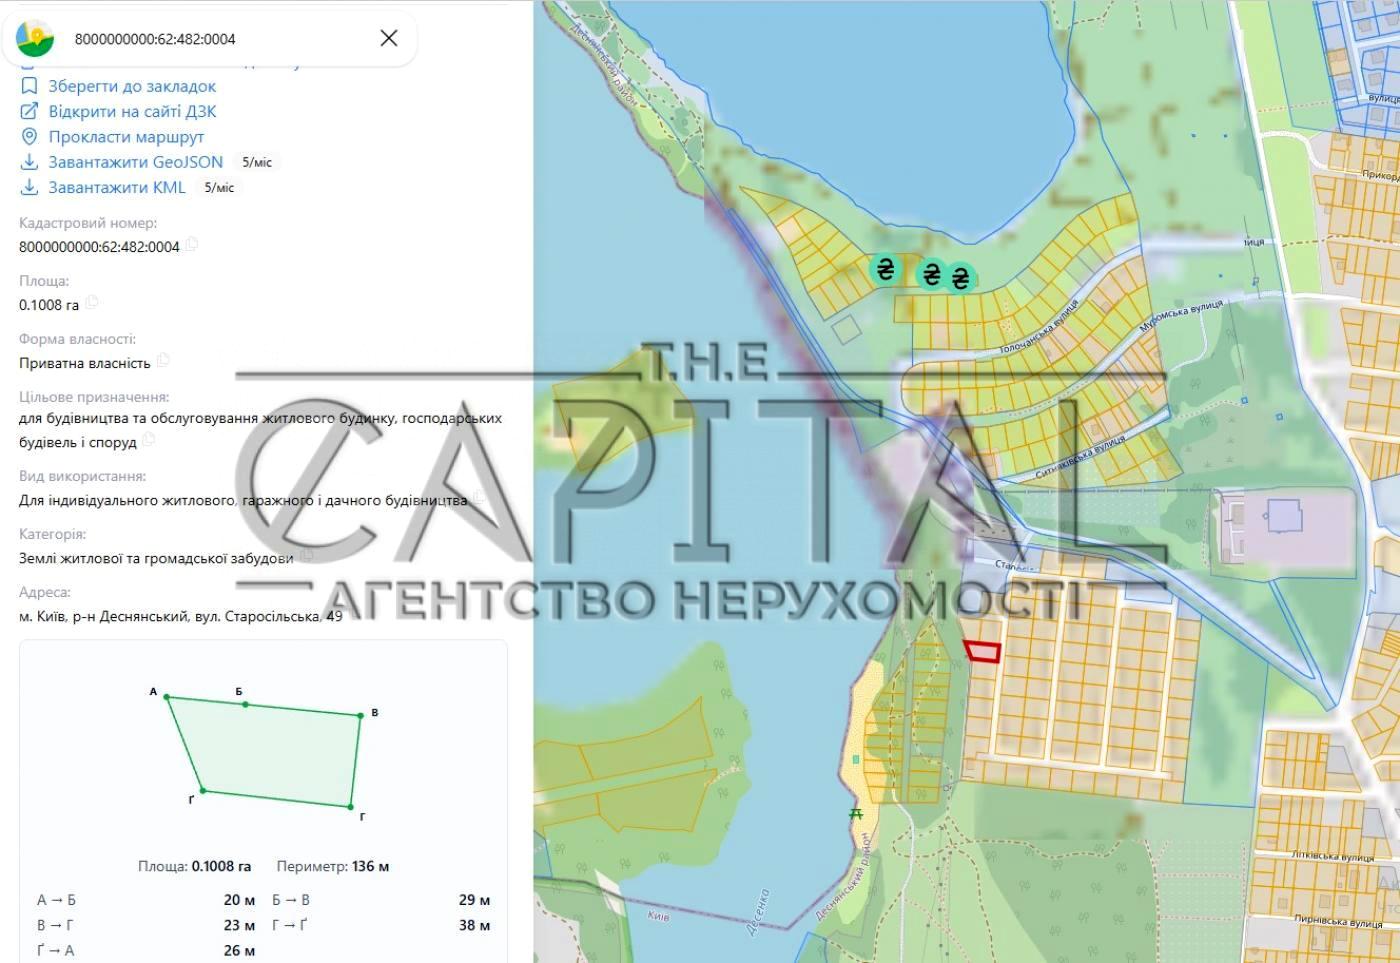Copy the Категорія land value

tap(305, 556)
